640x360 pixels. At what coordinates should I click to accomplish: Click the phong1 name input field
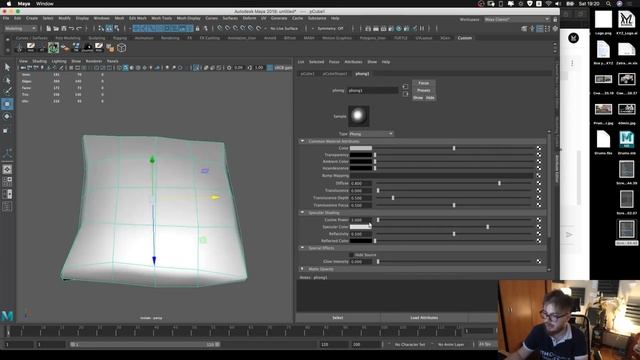373,91
